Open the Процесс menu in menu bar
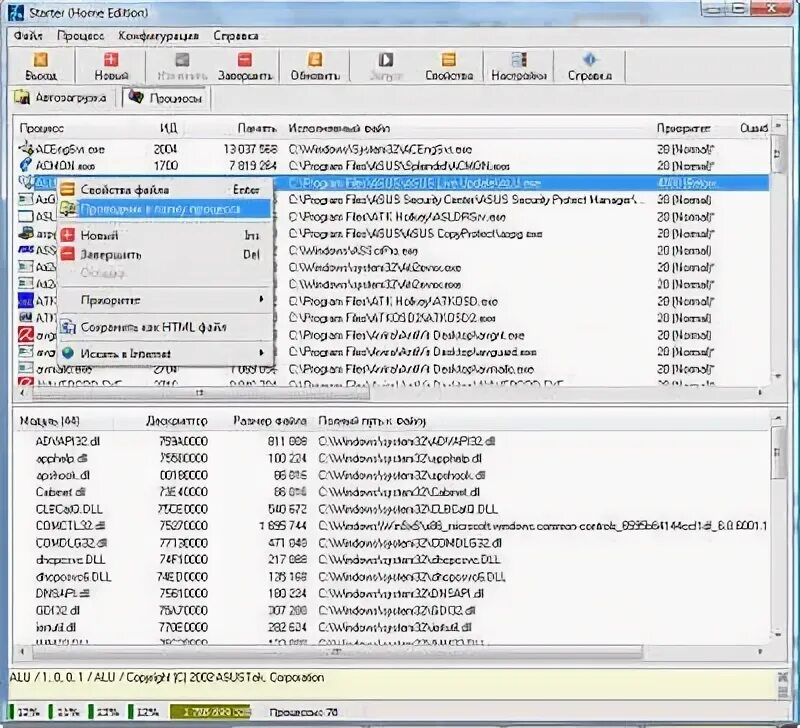800x728 pixels. (x=81, y=36)
